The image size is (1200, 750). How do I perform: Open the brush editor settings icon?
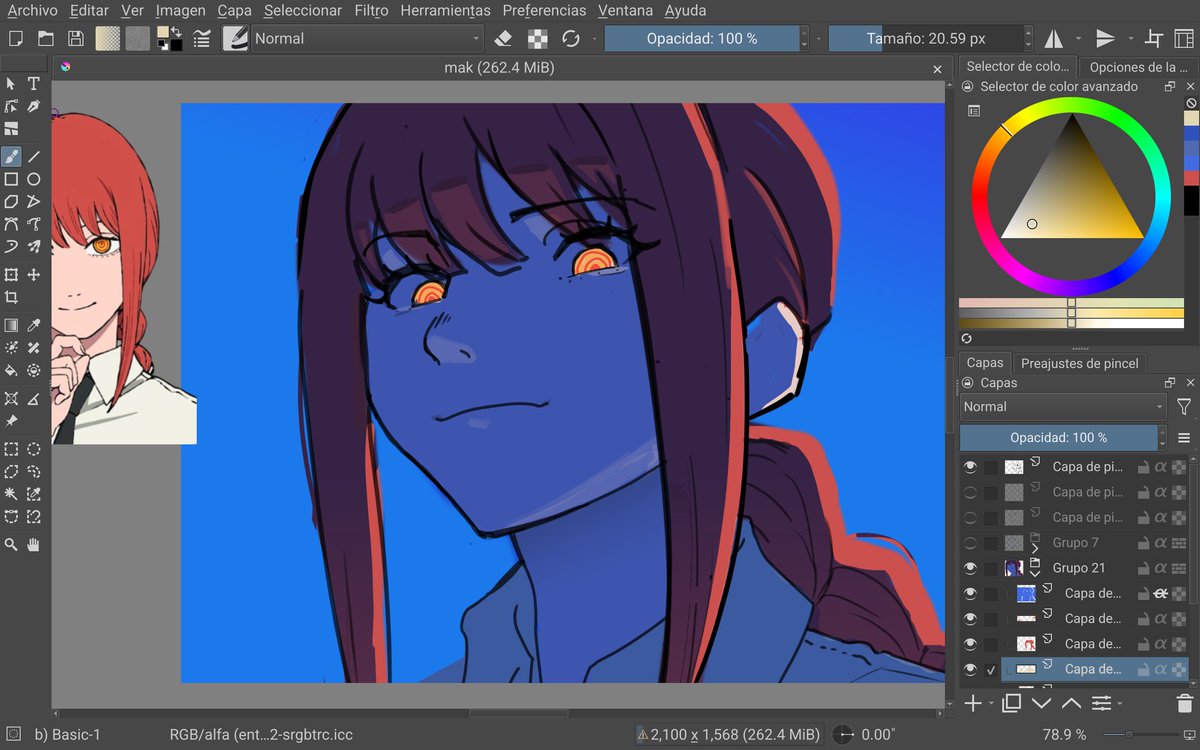pos(202,38)
